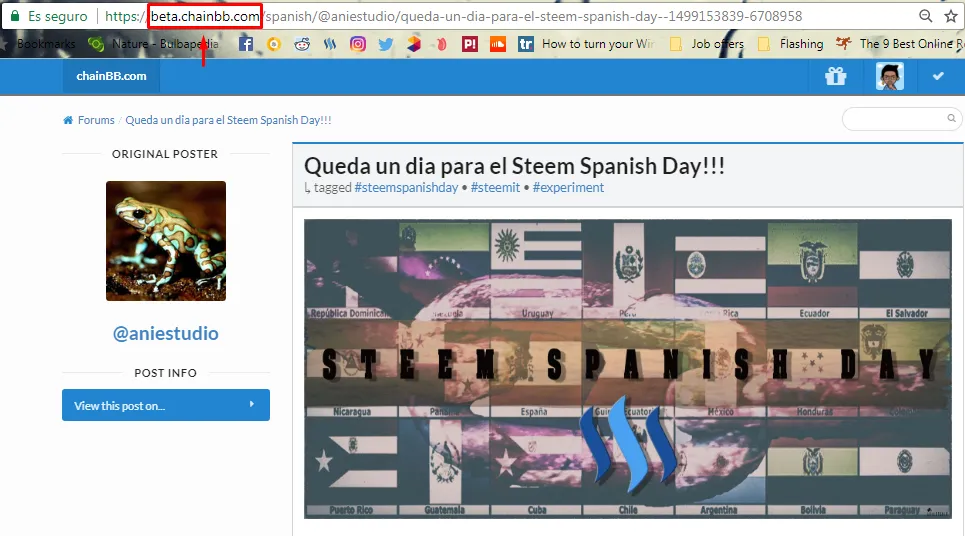Click the gift rewards icon in header
Image resolution: width=965 pixels, height=536 pixels.
[x=835, y=76]
